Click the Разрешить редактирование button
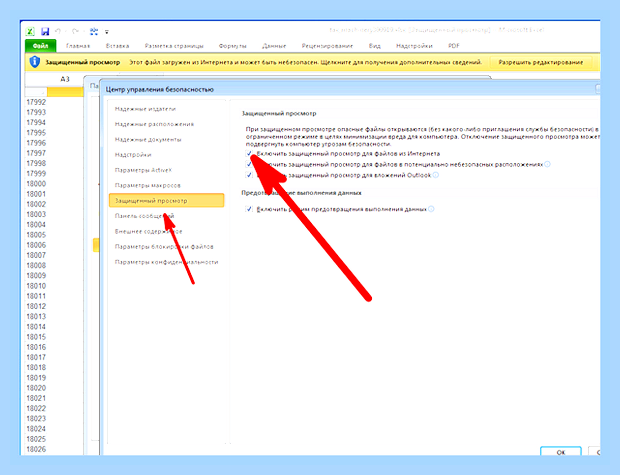The width and height of the screenshot is (620, 475). tap(541, 62)
